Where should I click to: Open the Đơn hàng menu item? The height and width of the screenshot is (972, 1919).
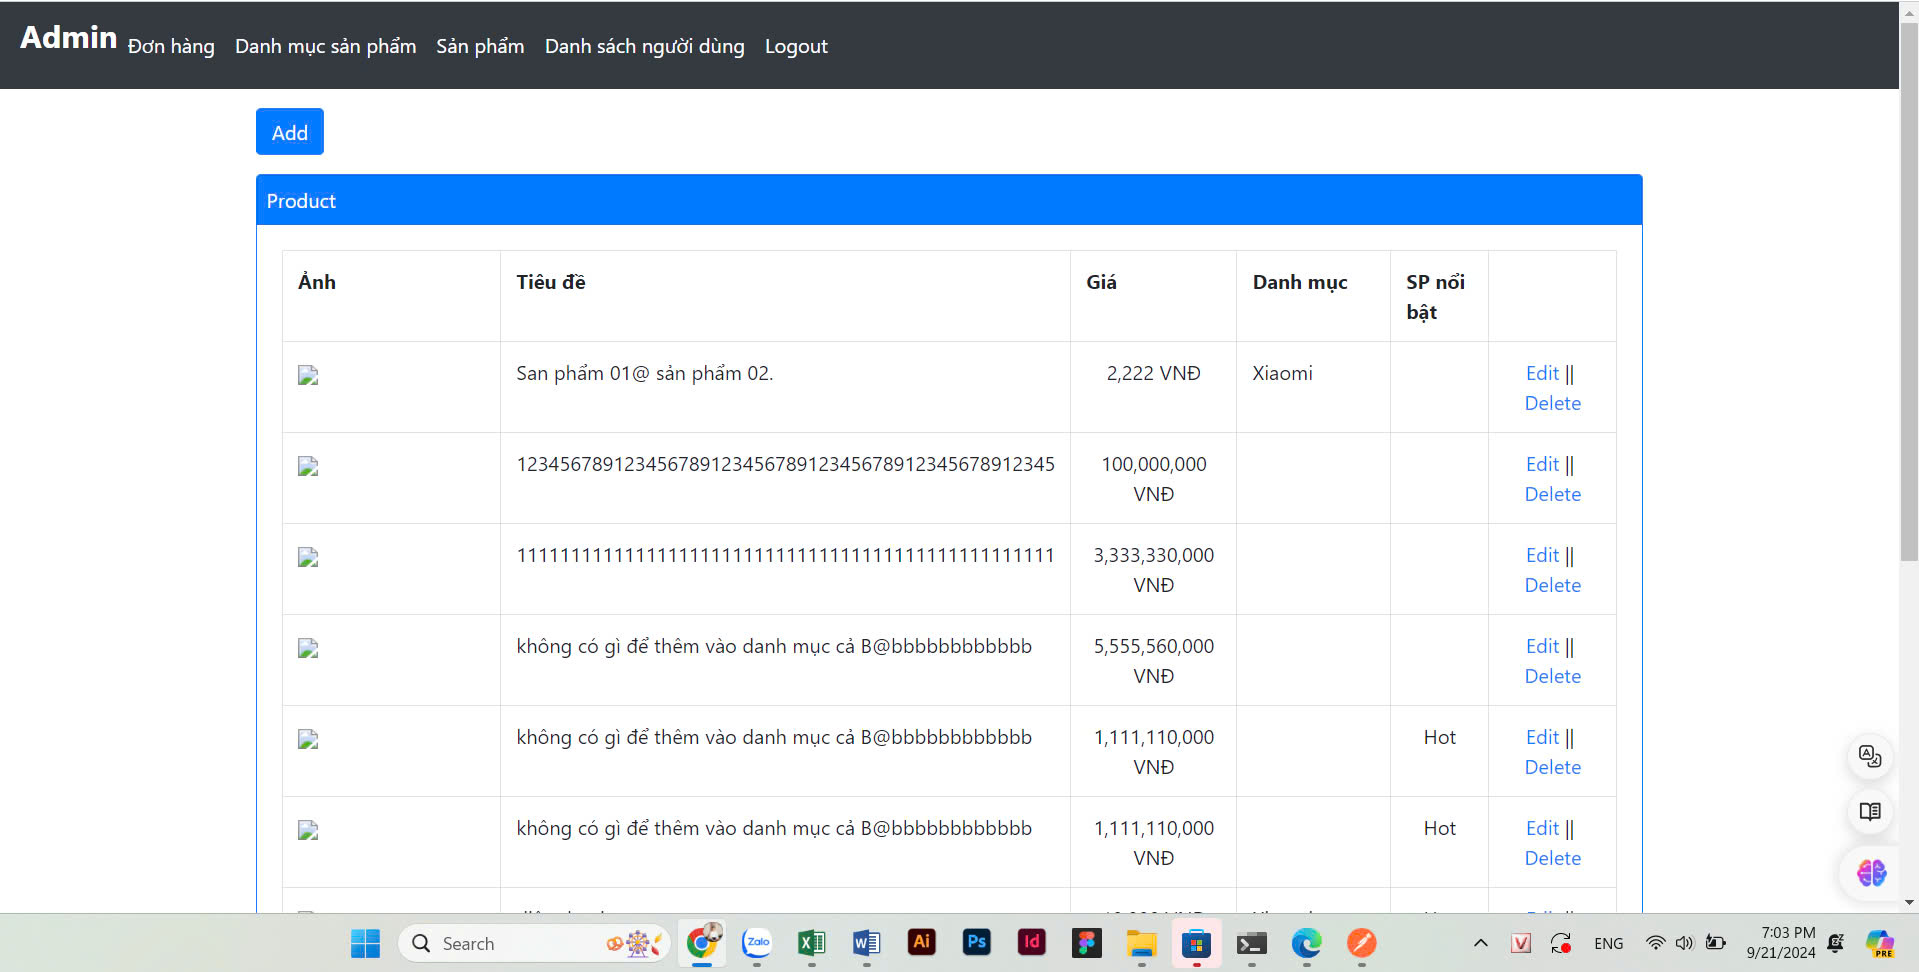click(171, 47)
